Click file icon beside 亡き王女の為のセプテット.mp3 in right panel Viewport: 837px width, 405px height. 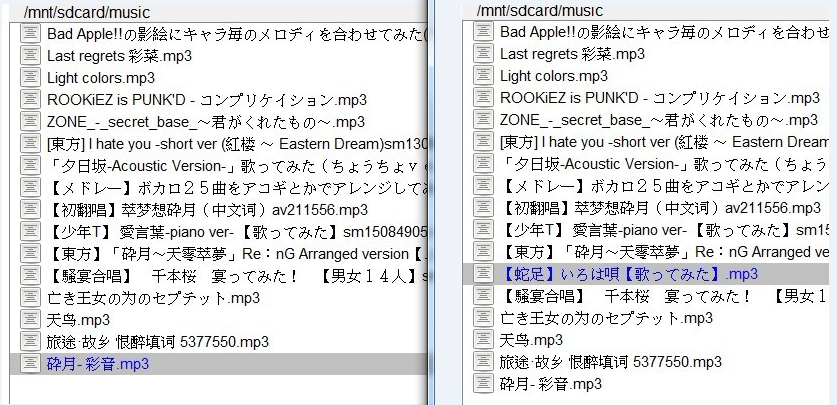tap(483, 318)
